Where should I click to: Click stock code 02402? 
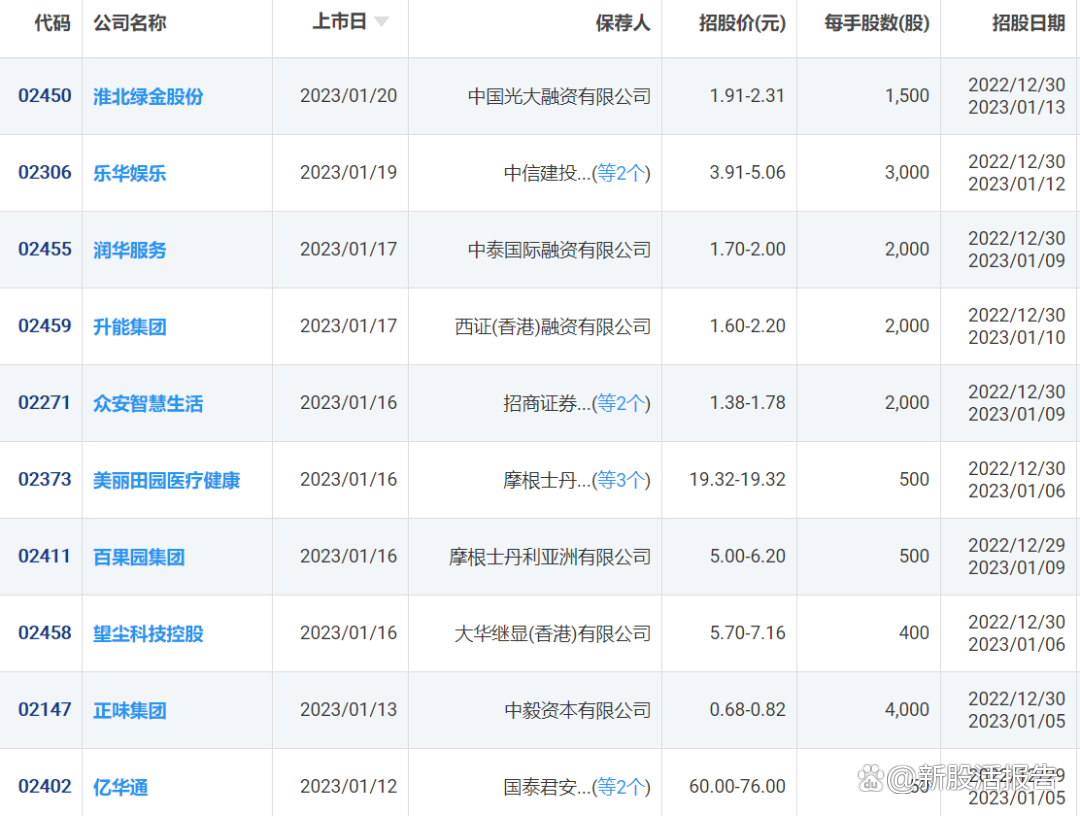click(x=45, y=786)
